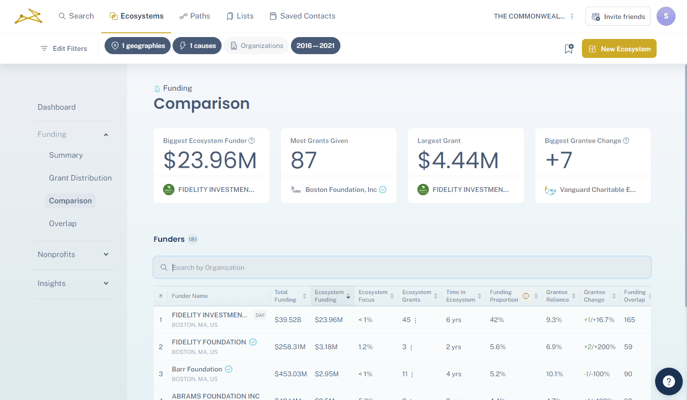Image resolution: width=687 pixels, height=400 pixels.
Task: Open the help question mark button
Action: pos(669,382)
